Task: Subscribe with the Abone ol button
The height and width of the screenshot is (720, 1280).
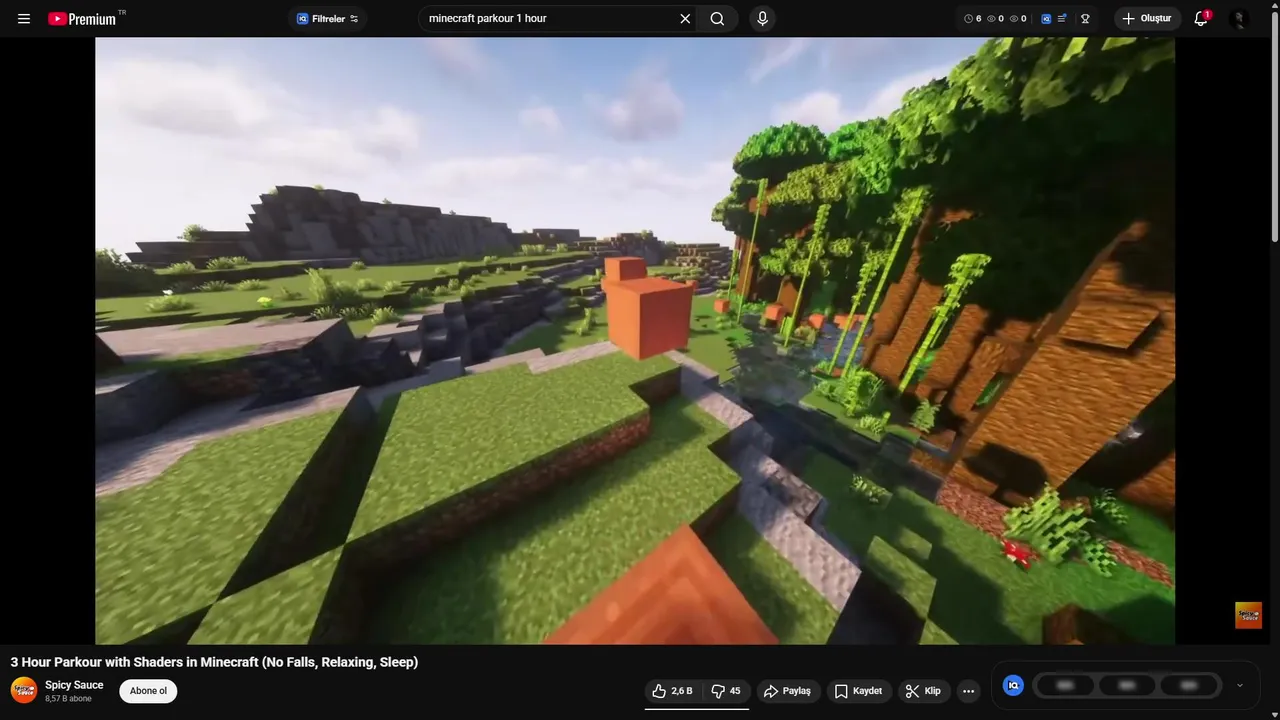Action: tap(148, 691)
